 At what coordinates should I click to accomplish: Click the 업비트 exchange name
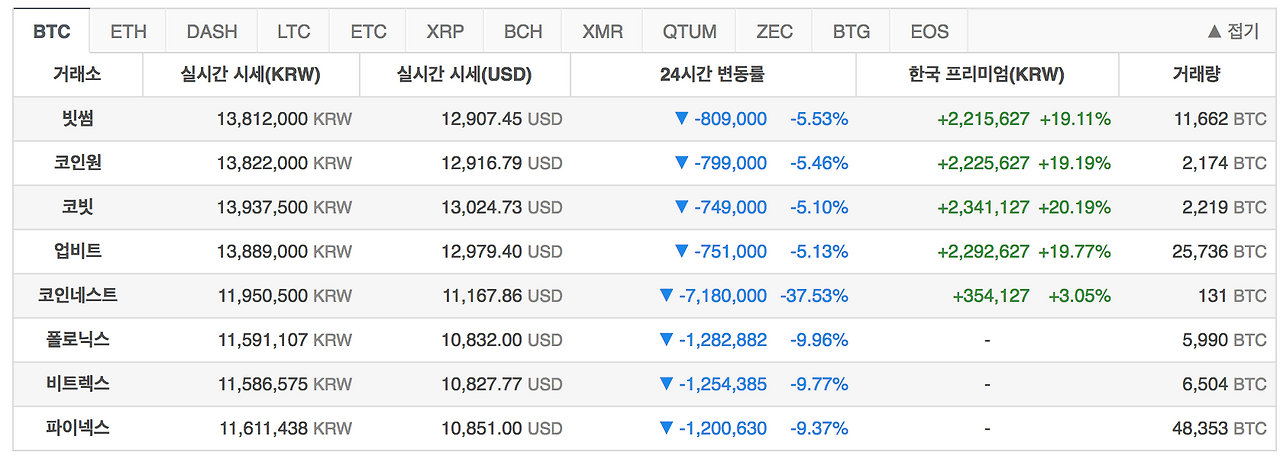pyautogui.click(x=77, y=251)
